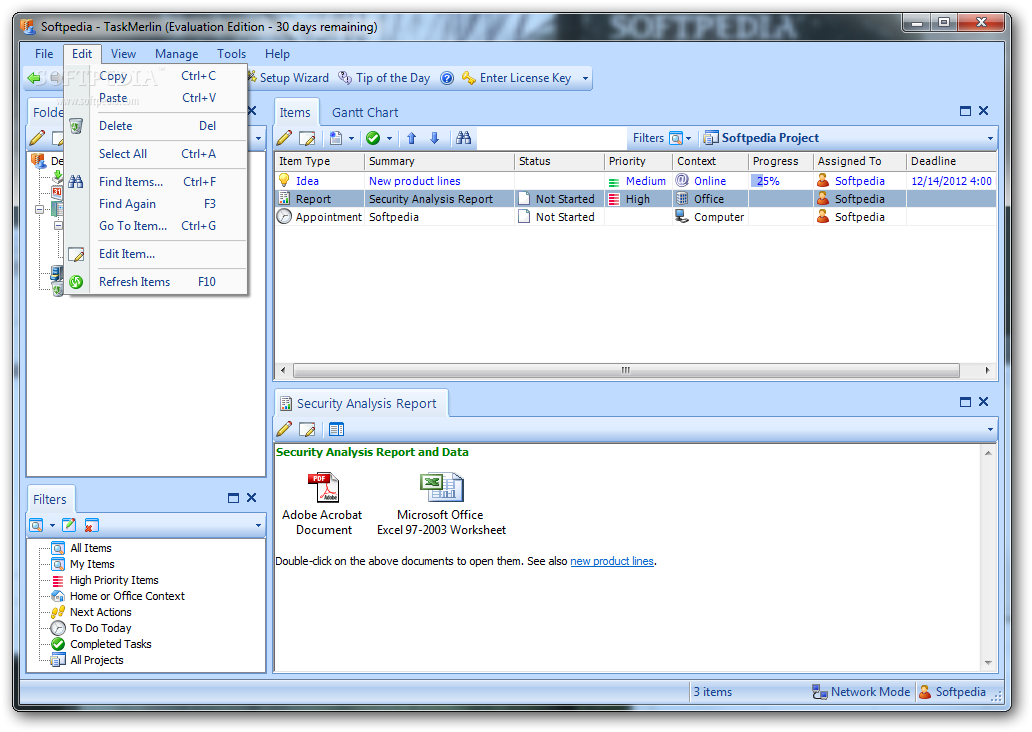Click the pencil icon in the Folders panel
The image size is (1032, 732).
pyautogui.click(x=38, y=138)
